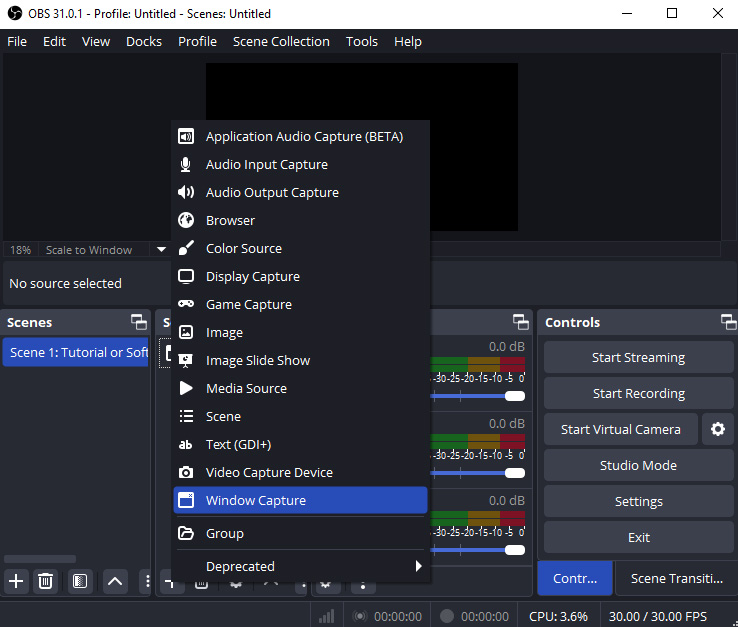Open scene filters icon in Scenes toolbar

[x=80, y=581]
